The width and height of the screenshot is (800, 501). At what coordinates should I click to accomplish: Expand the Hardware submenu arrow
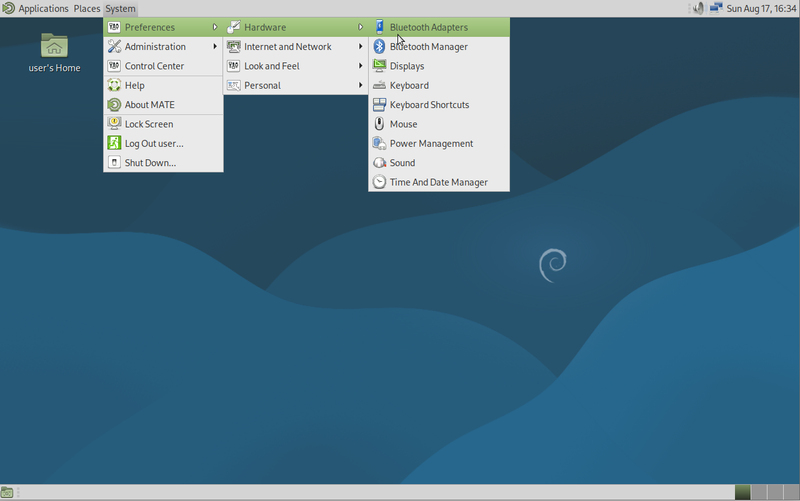(360, 27)
